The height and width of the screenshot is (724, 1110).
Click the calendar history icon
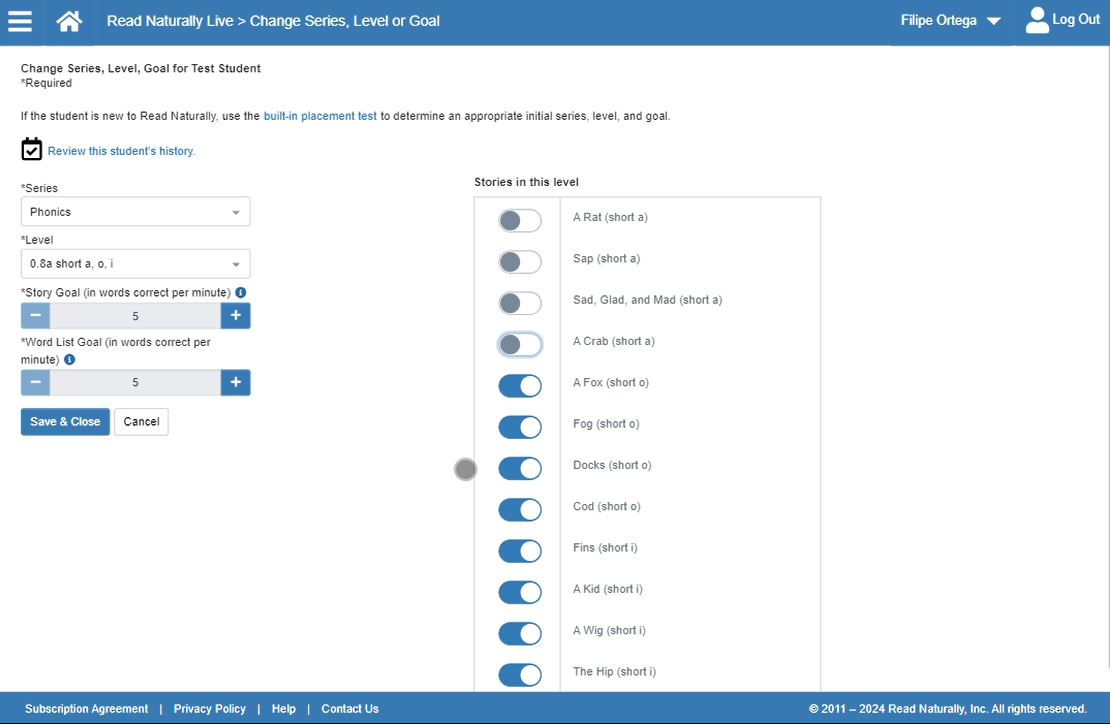(x=32, y=150)
